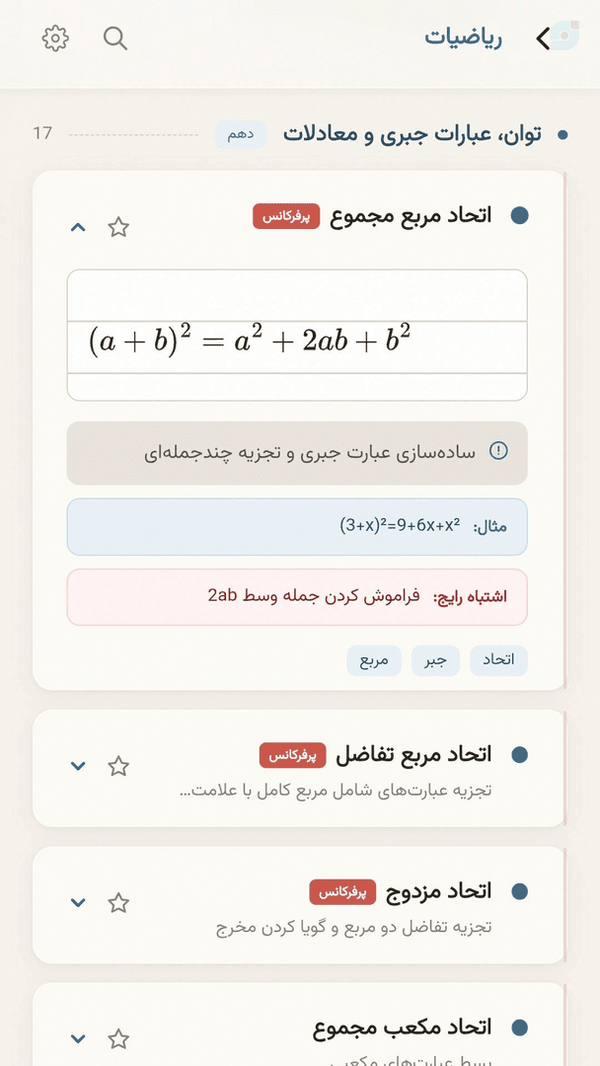Viewport: 600px width, 1066px height.
Task: Favorite the اتحاد مکعب مجموع card
Action: pyautogui.click(x=118, y=1039)
